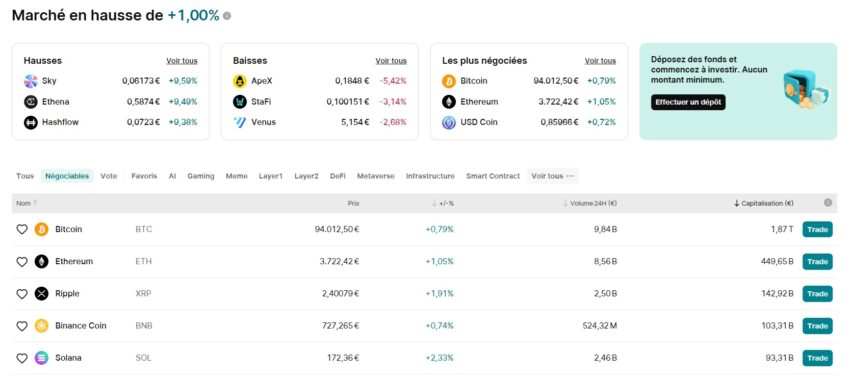Click the Venus coin icon
850x378 pixels.
pyautogui.click(x=240, y=123)
